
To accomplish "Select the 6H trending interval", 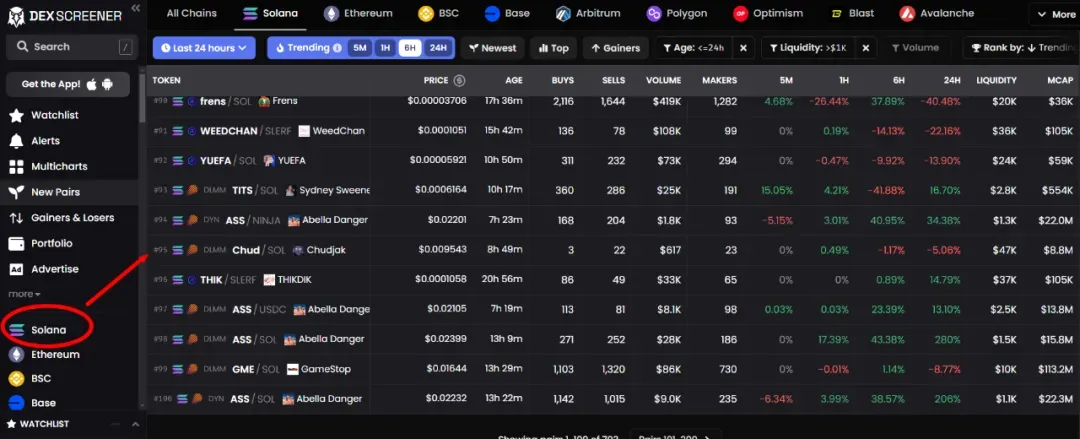I will (x=410, y=48).
